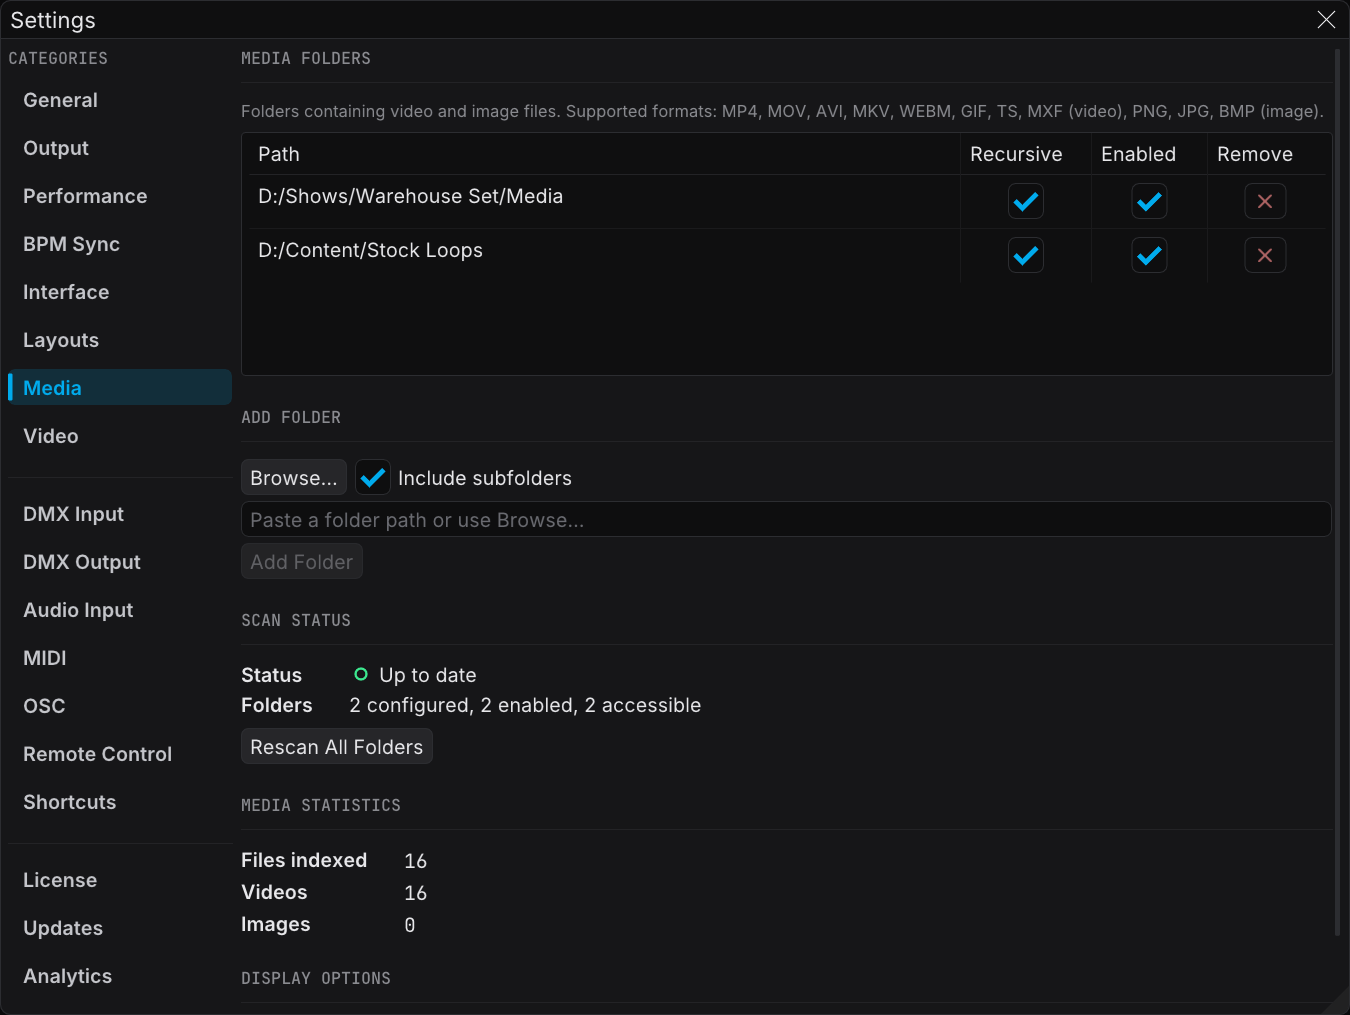The width and height of the screenshot is (1350, 1015).
Task: Open DMX Output settings
Action: click(120, 562)
